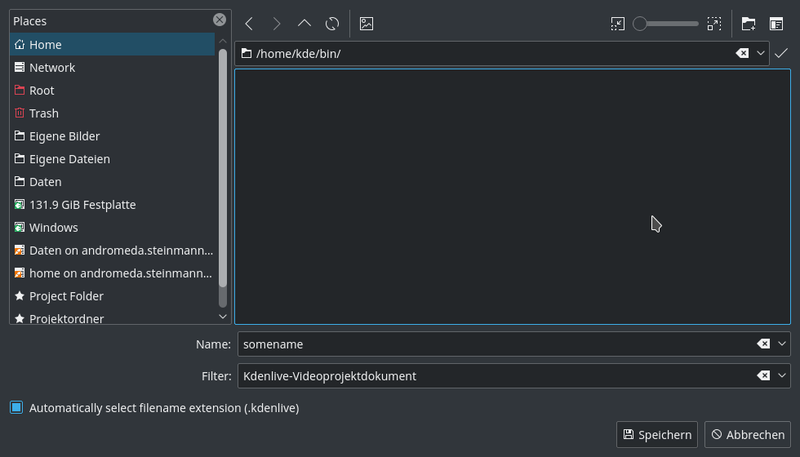
Task: Confirm path with checkmark button
Action: [781, 53]
